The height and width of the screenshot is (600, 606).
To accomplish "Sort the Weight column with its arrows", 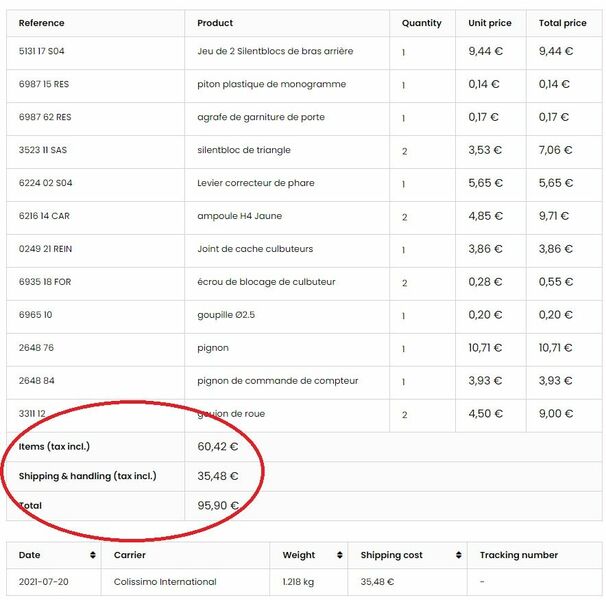I will click(340, 555).
